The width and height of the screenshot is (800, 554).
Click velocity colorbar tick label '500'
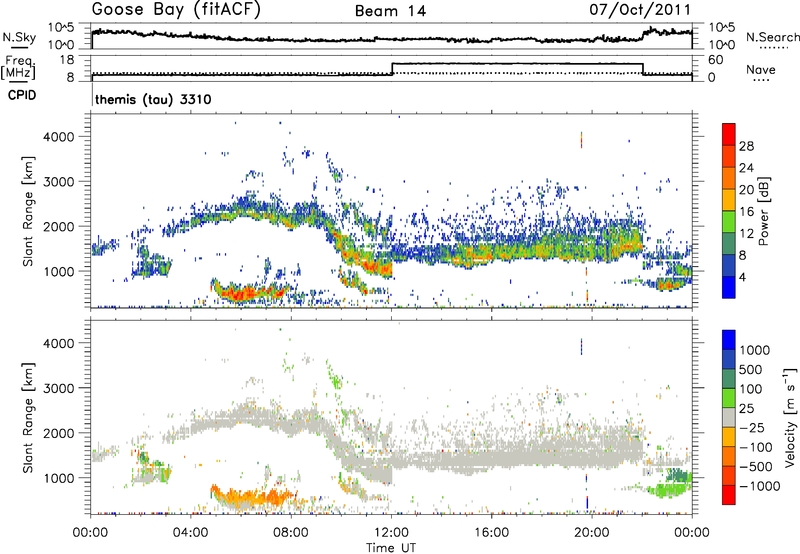[x=751, y=369]
